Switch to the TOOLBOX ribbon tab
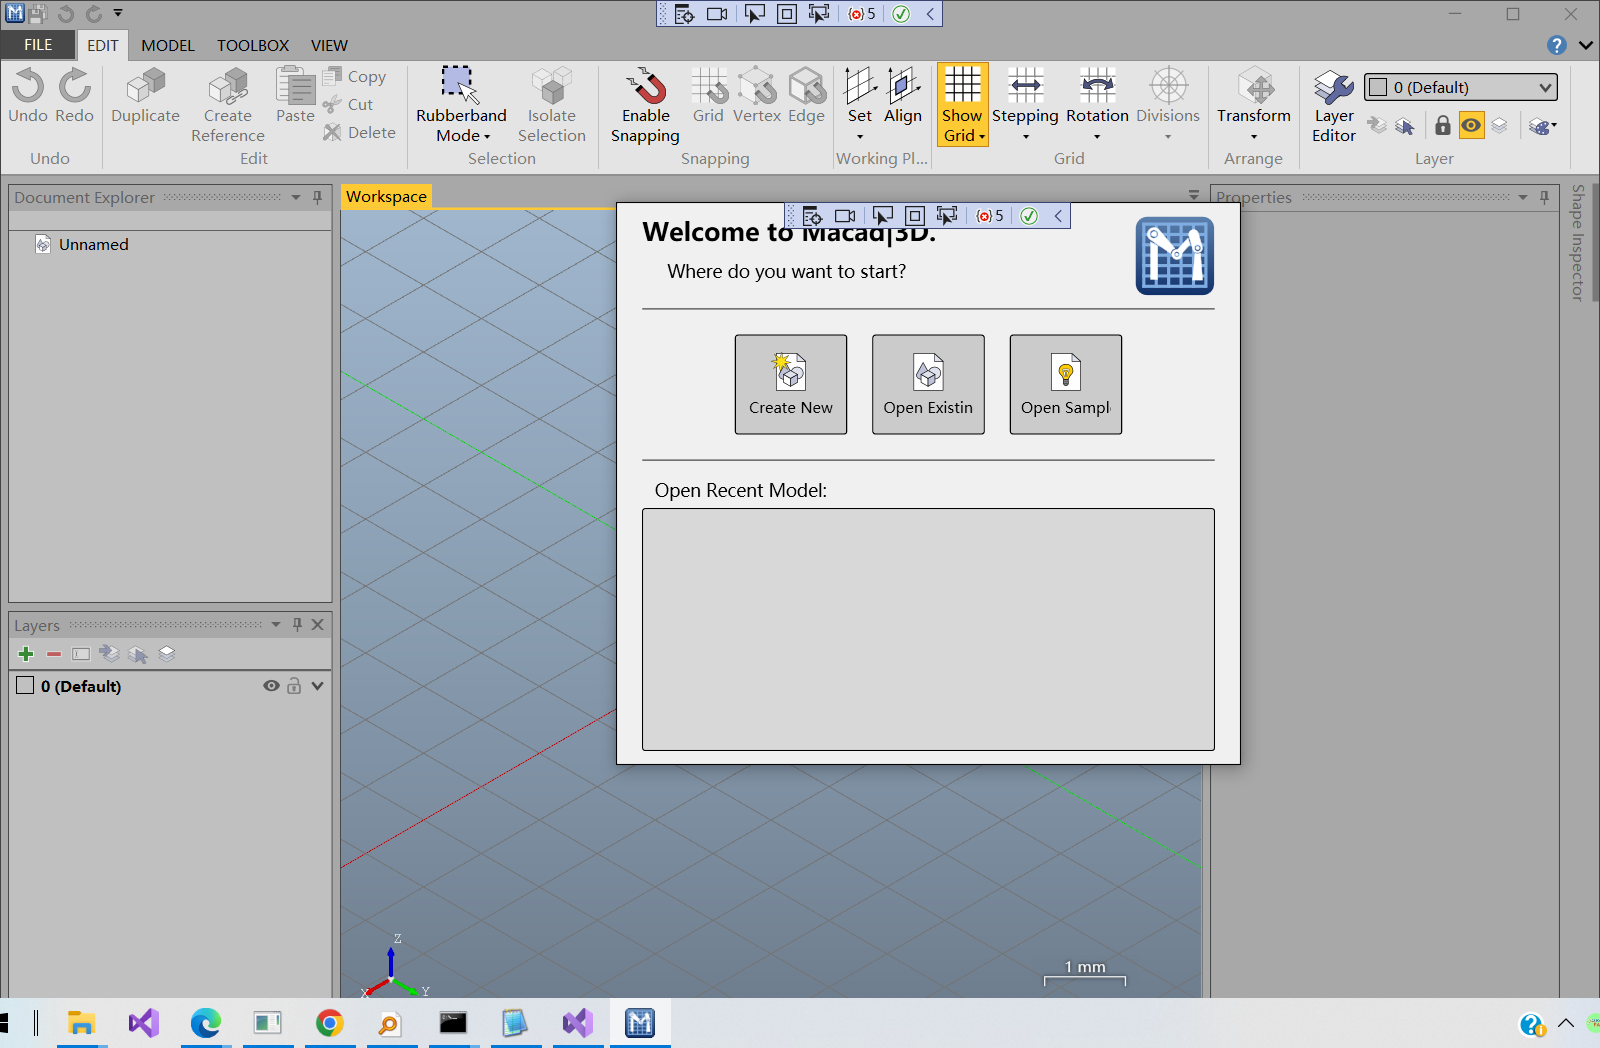1600x1048 pixels. click(253, 45)
